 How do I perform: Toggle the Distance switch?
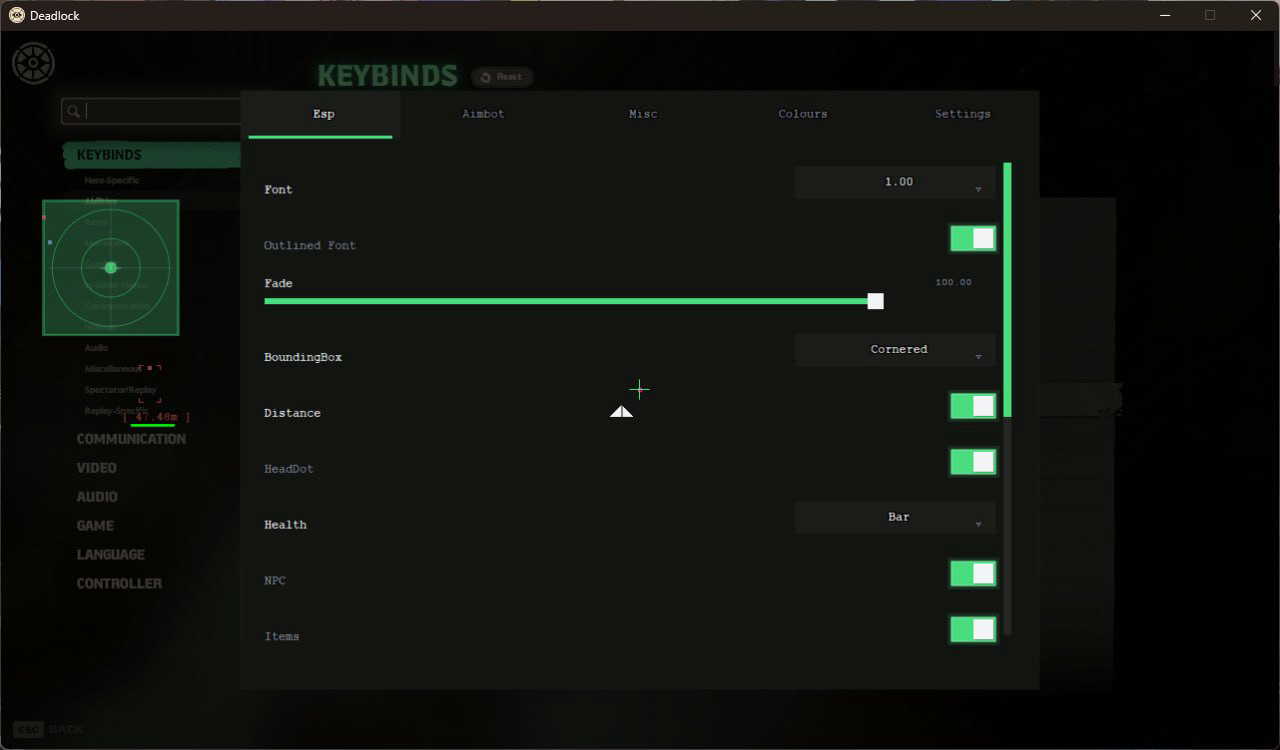[973, 405]
